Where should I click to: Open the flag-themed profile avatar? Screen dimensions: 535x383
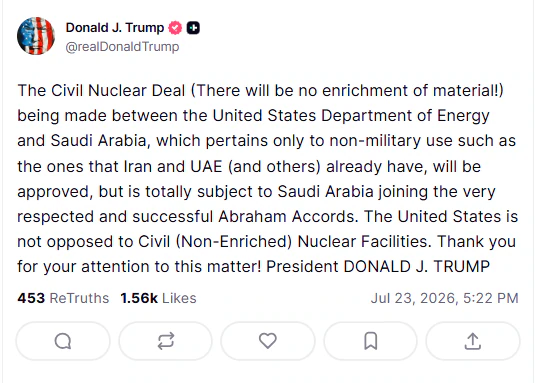pos(36,36)
